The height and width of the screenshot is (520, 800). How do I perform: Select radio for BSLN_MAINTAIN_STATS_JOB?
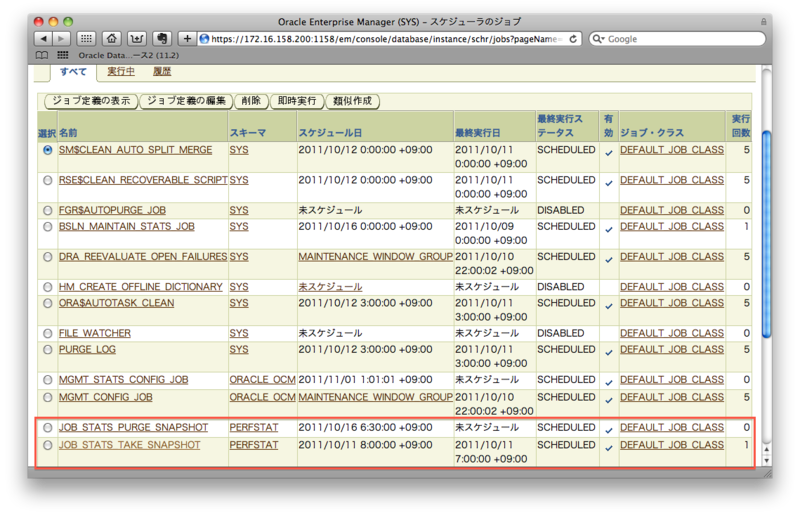pos(47,227)
